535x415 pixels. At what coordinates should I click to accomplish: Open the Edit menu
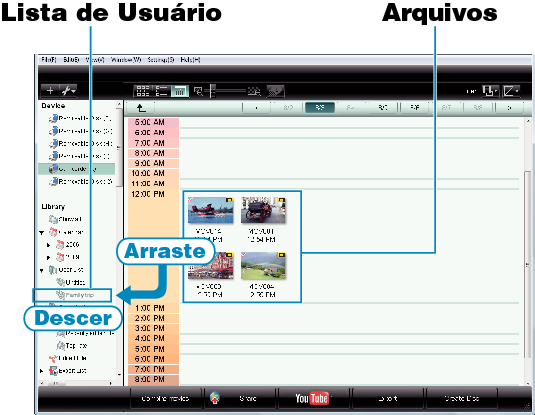coord(71,60)
